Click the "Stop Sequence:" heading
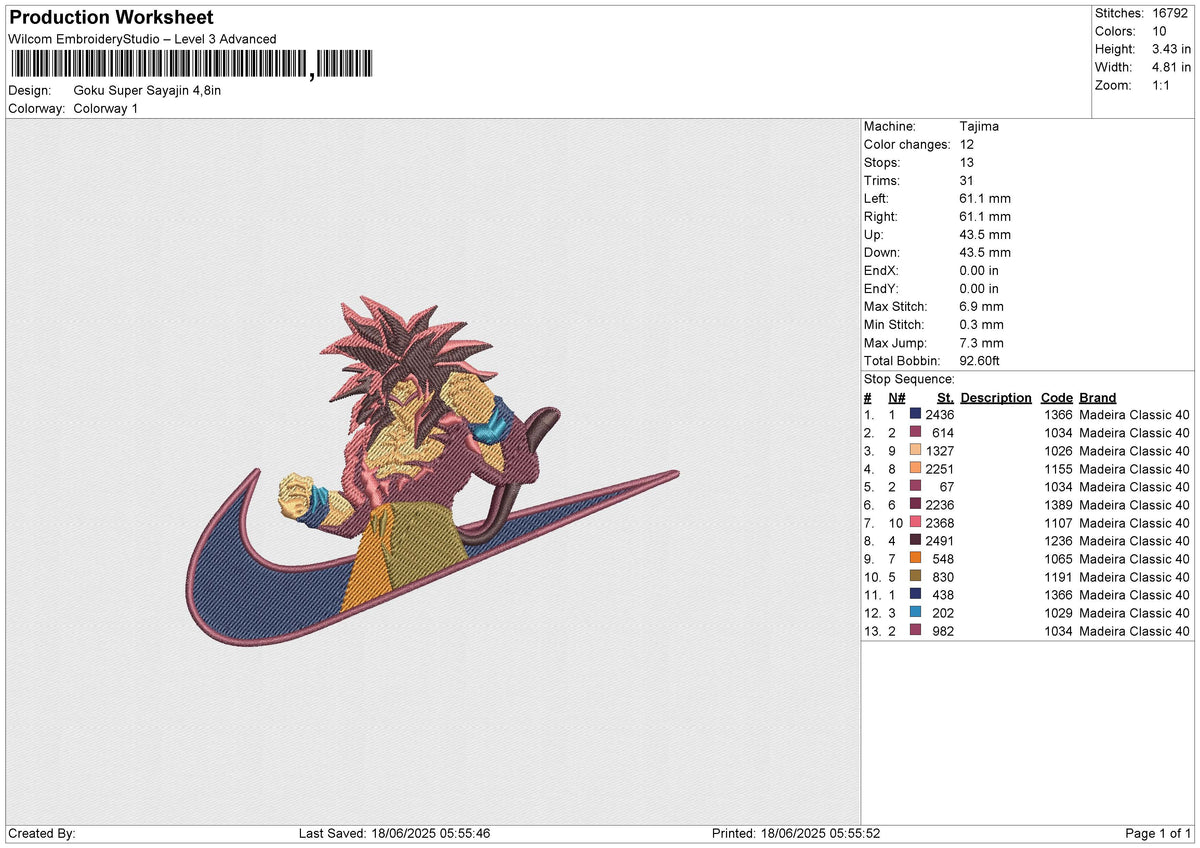The width and height of the screenshot is (1200, 848). coord(909,379)
